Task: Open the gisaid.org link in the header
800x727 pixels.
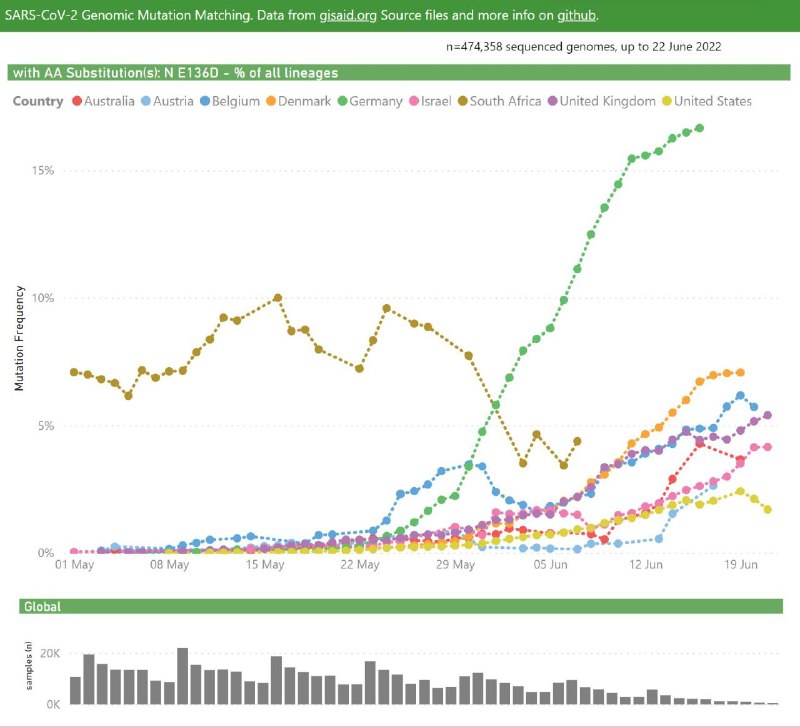Action: [348, 15]
